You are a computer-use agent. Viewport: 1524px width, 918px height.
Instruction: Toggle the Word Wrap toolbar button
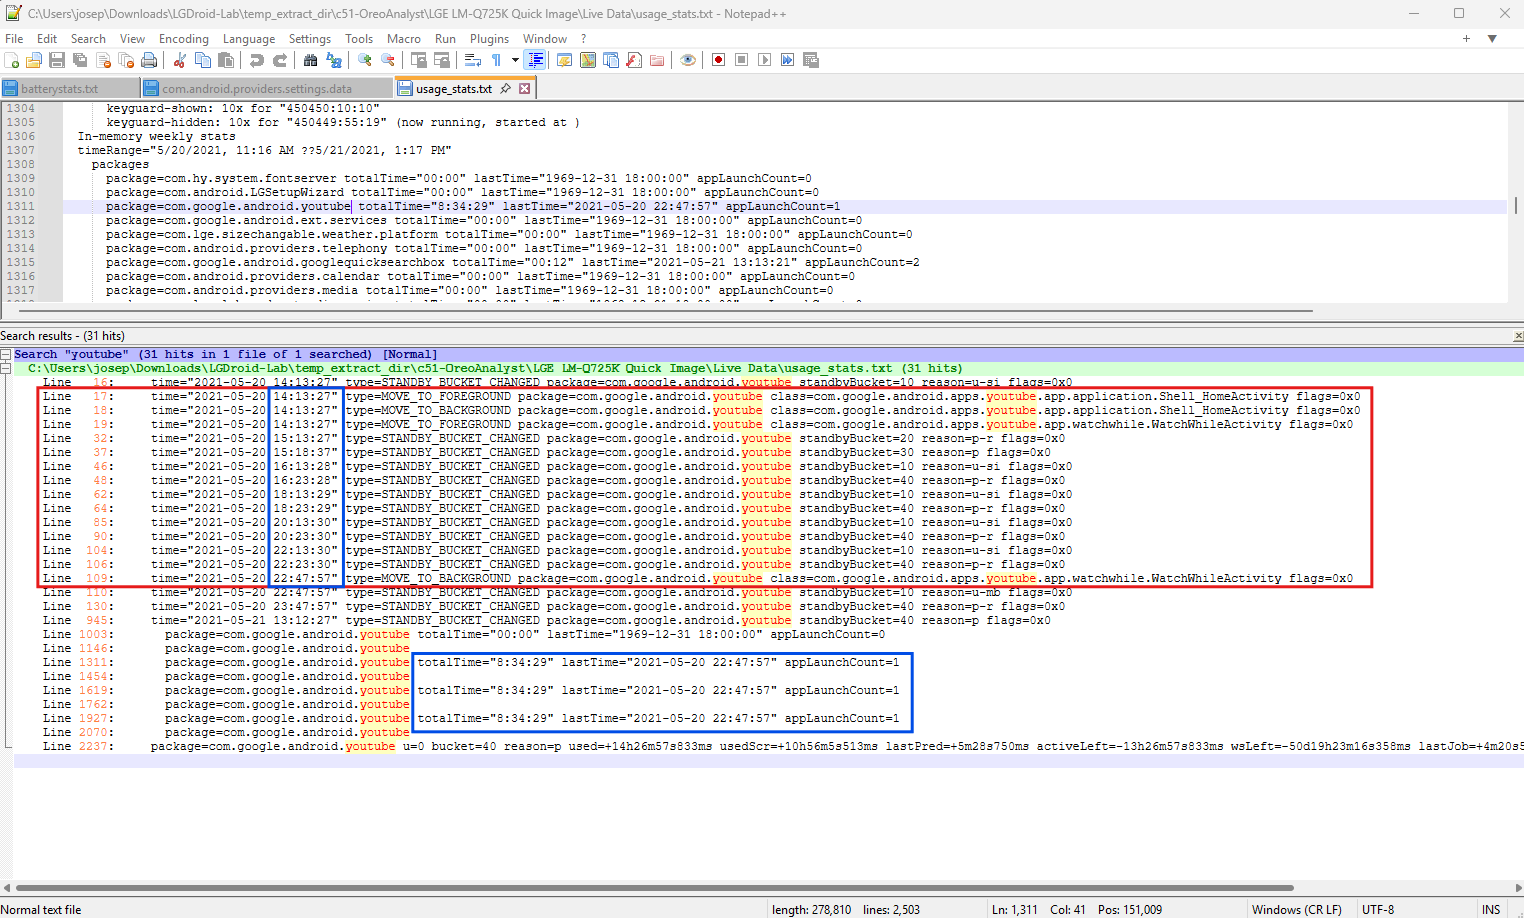(473, 60)
